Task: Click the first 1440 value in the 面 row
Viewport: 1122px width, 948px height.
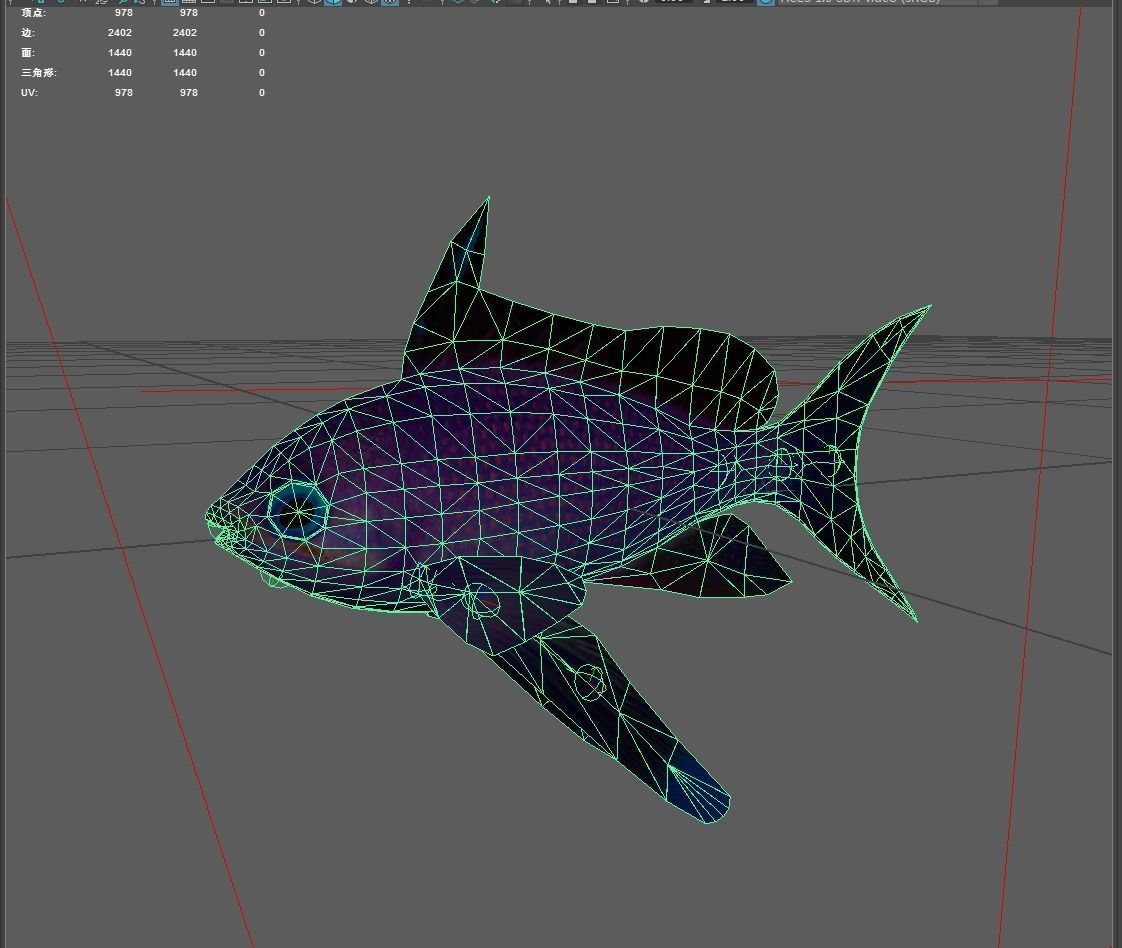Action: pos(119,53)
